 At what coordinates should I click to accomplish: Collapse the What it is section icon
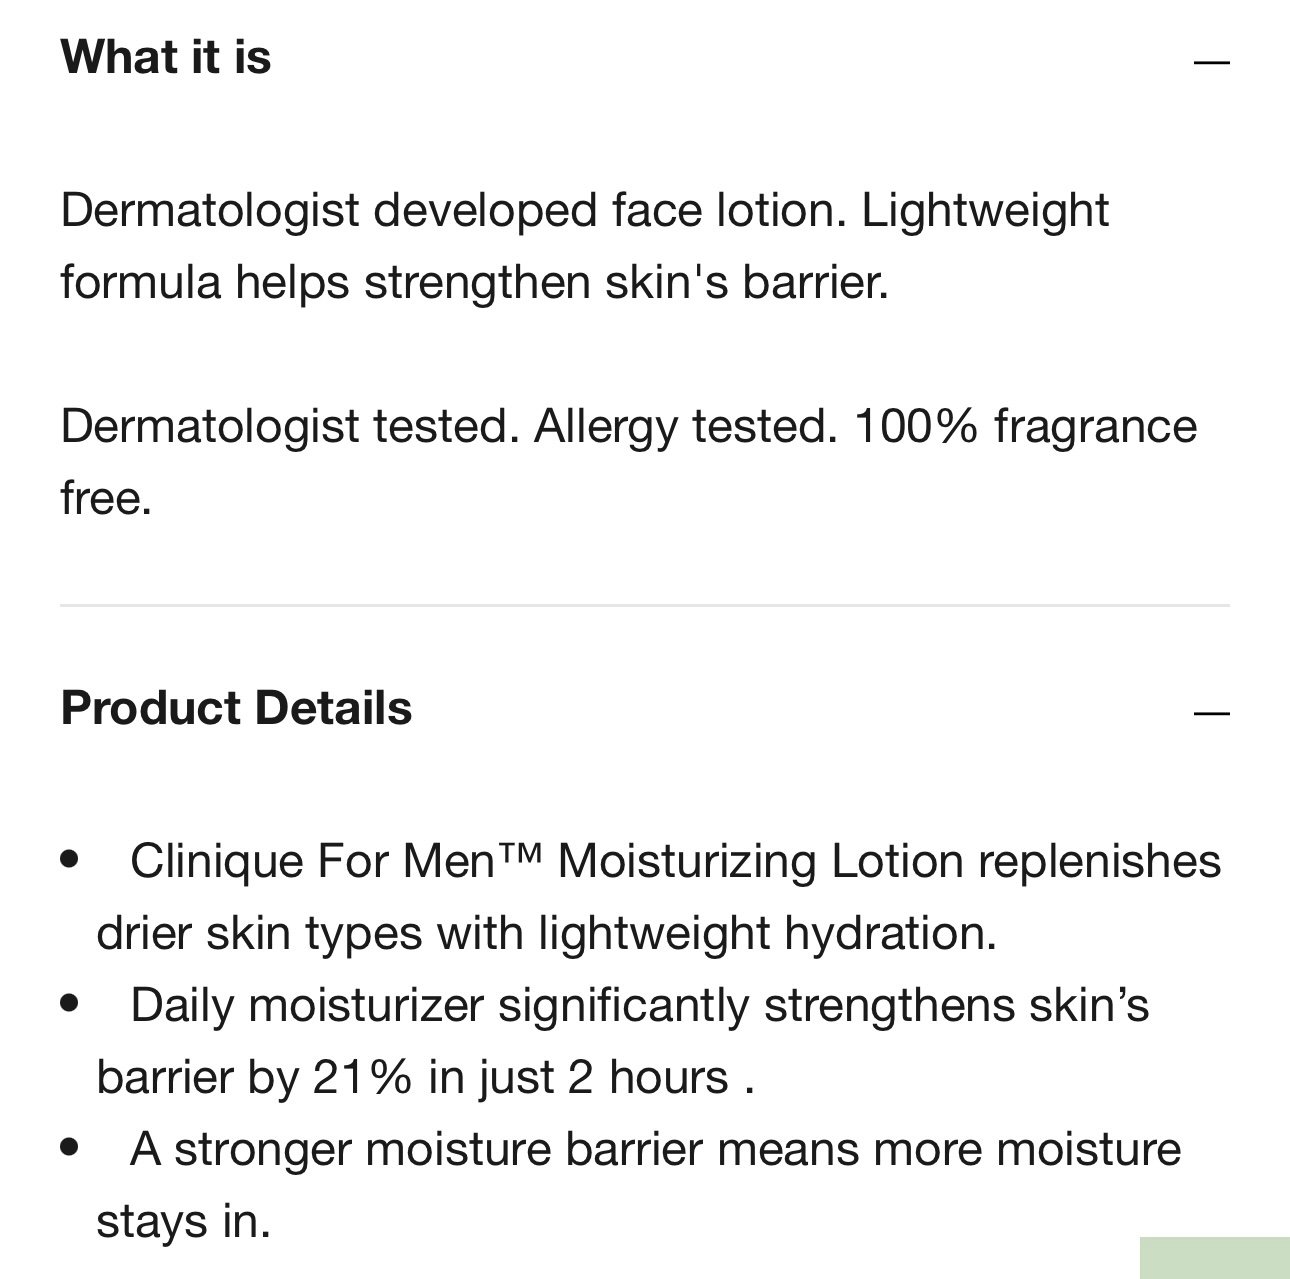click(x=1211, y=62)
